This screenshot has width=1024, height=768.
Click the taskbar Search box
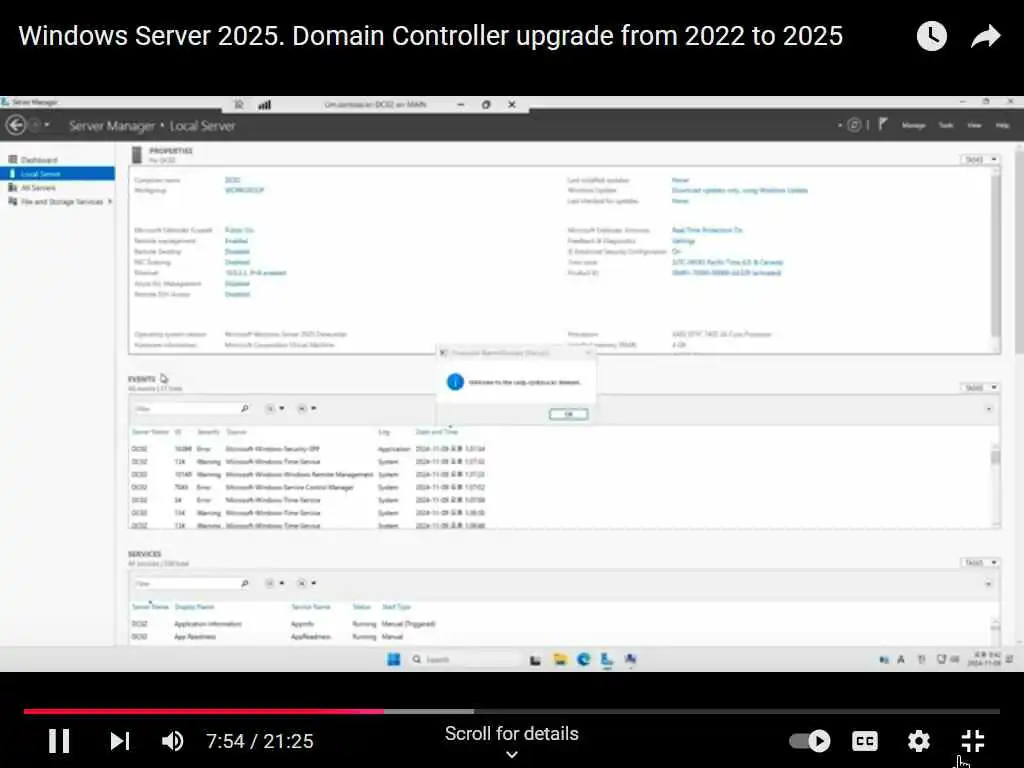[x=464, y=660]
